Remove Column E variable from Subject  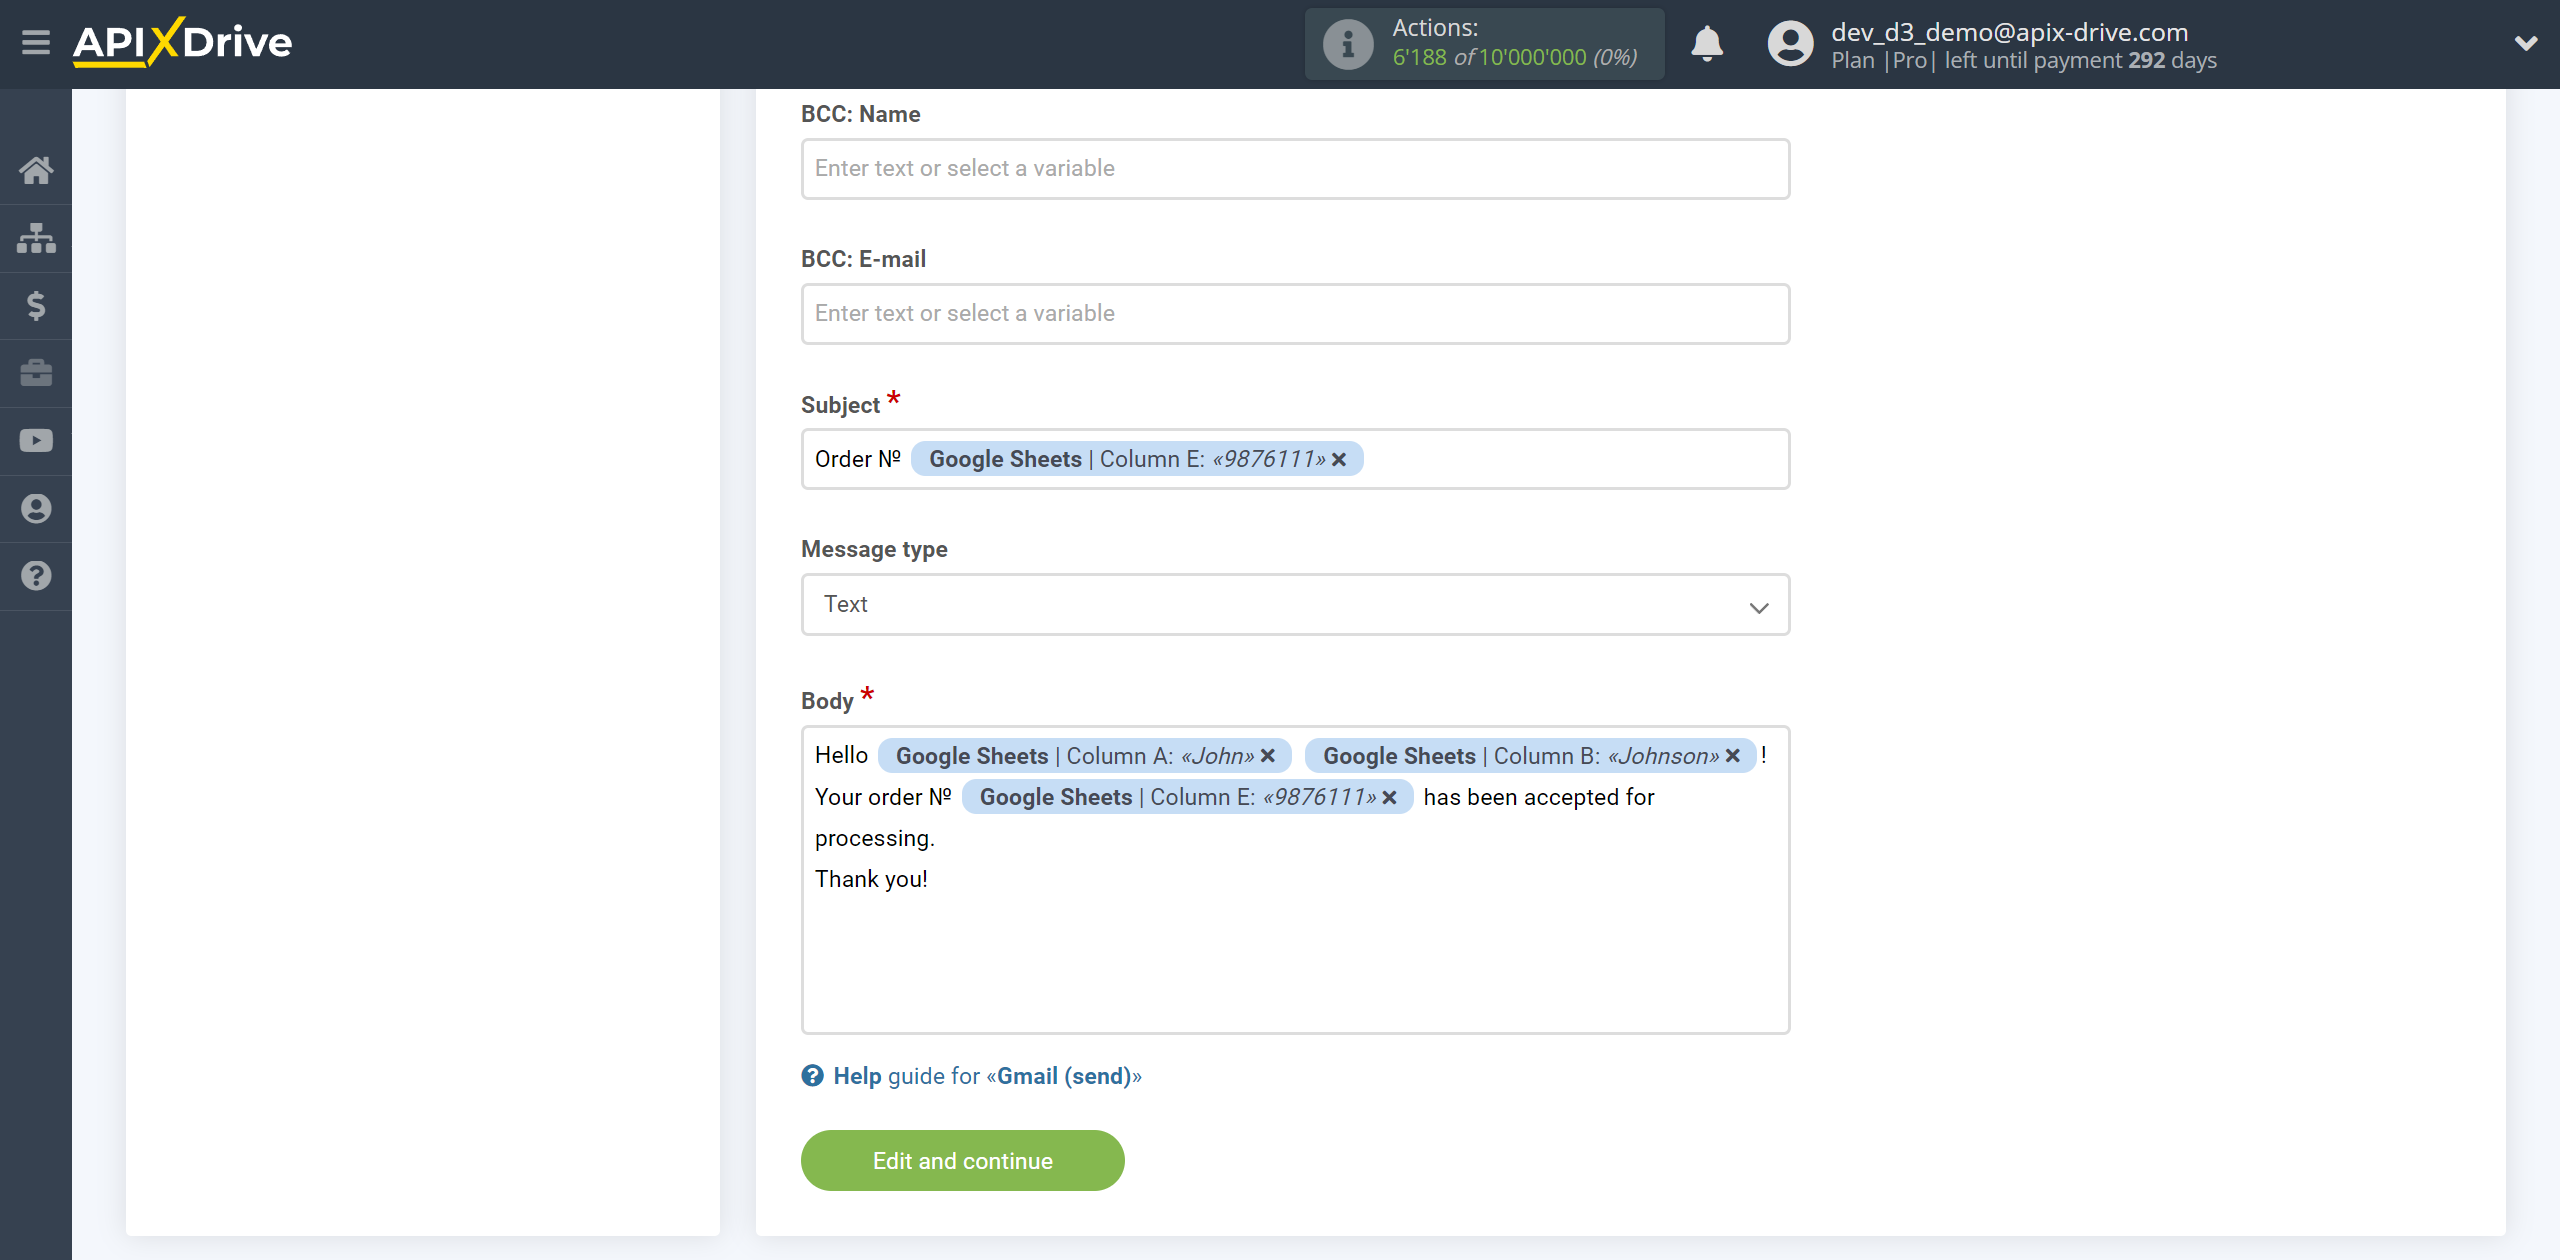(1339, 459)
